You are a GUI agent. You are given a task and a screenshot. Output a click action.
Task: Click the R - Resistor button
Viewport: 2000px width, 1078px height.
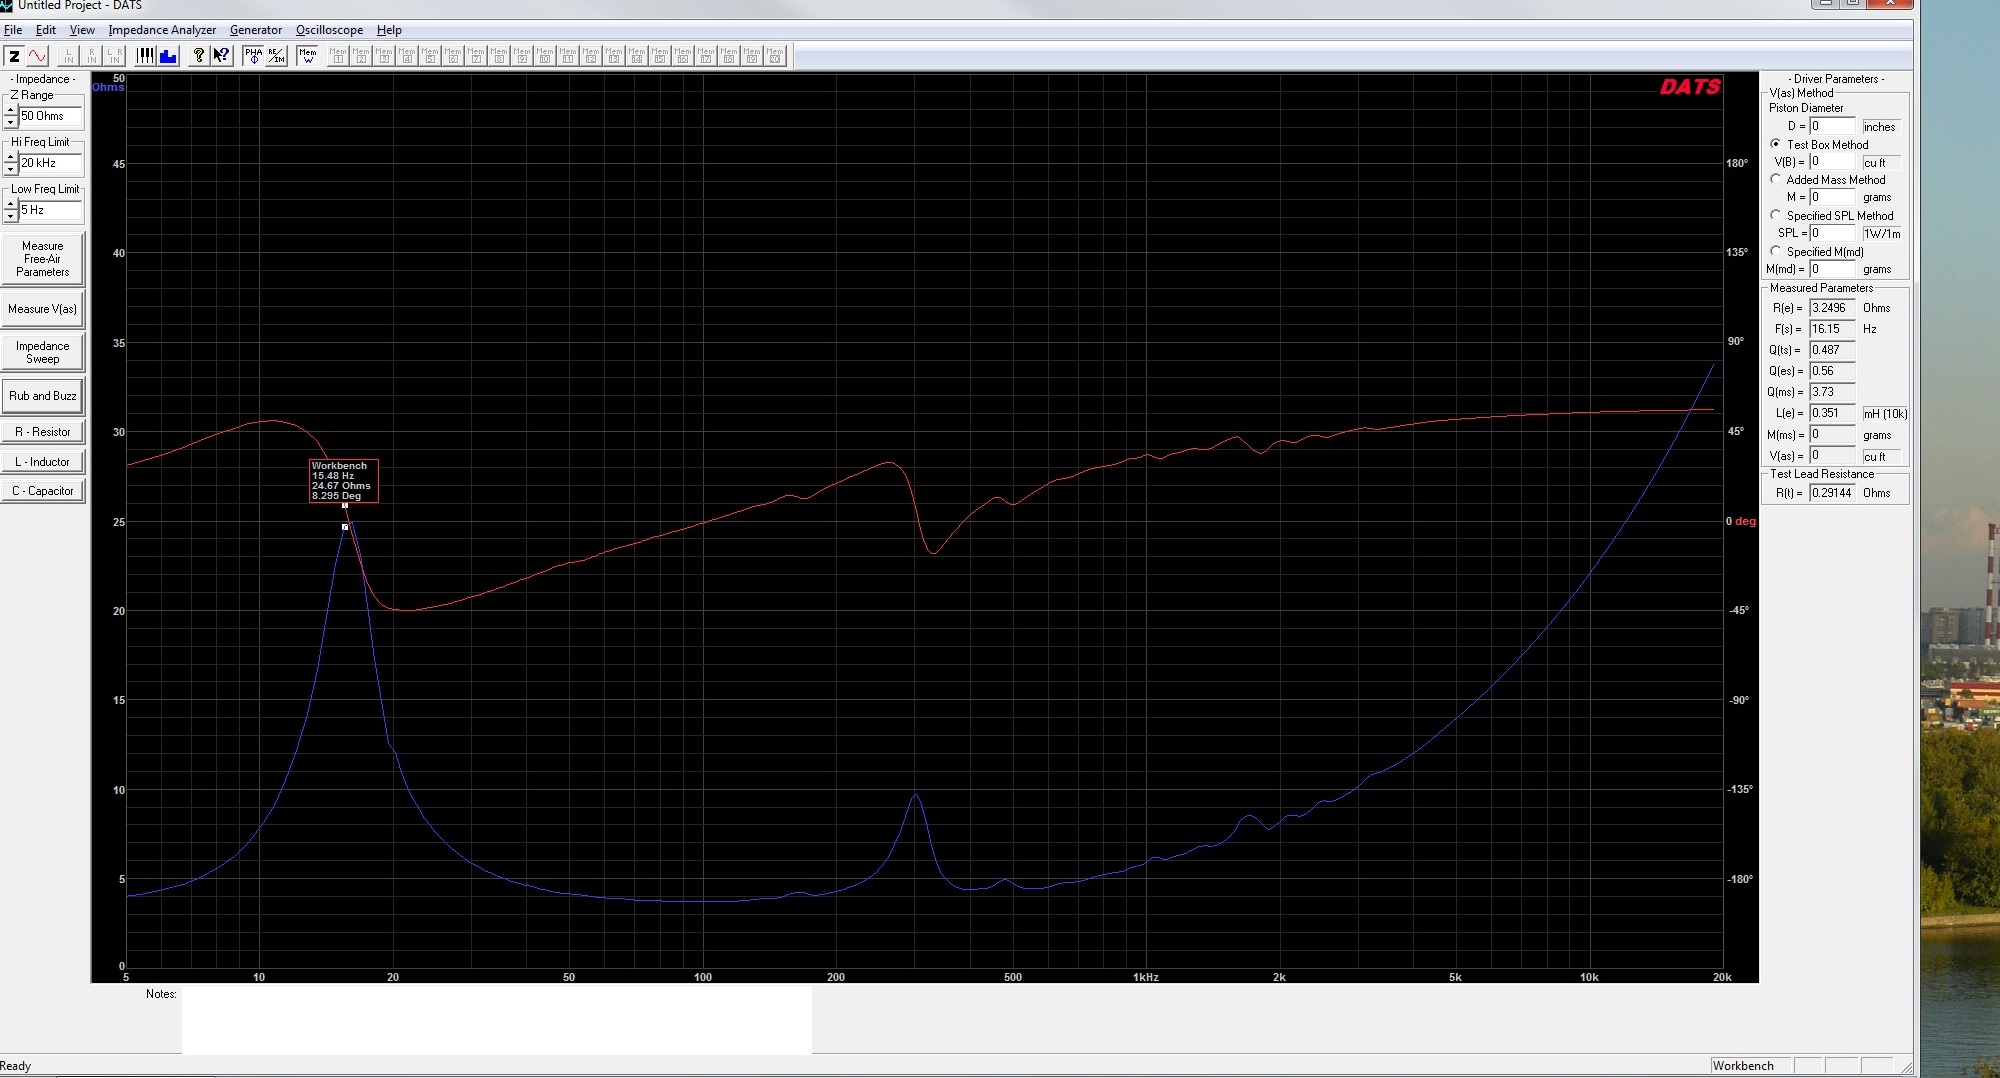point(43,432)
